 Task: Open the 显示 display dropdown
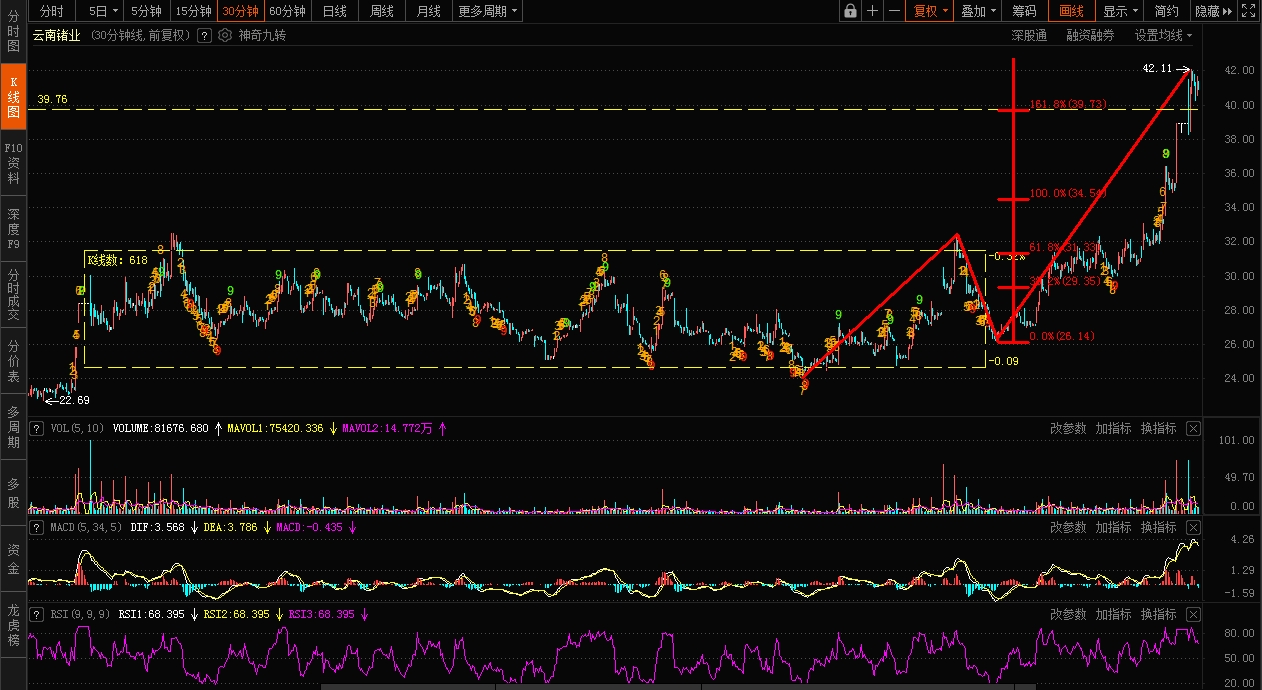[x=1119, y=11]
